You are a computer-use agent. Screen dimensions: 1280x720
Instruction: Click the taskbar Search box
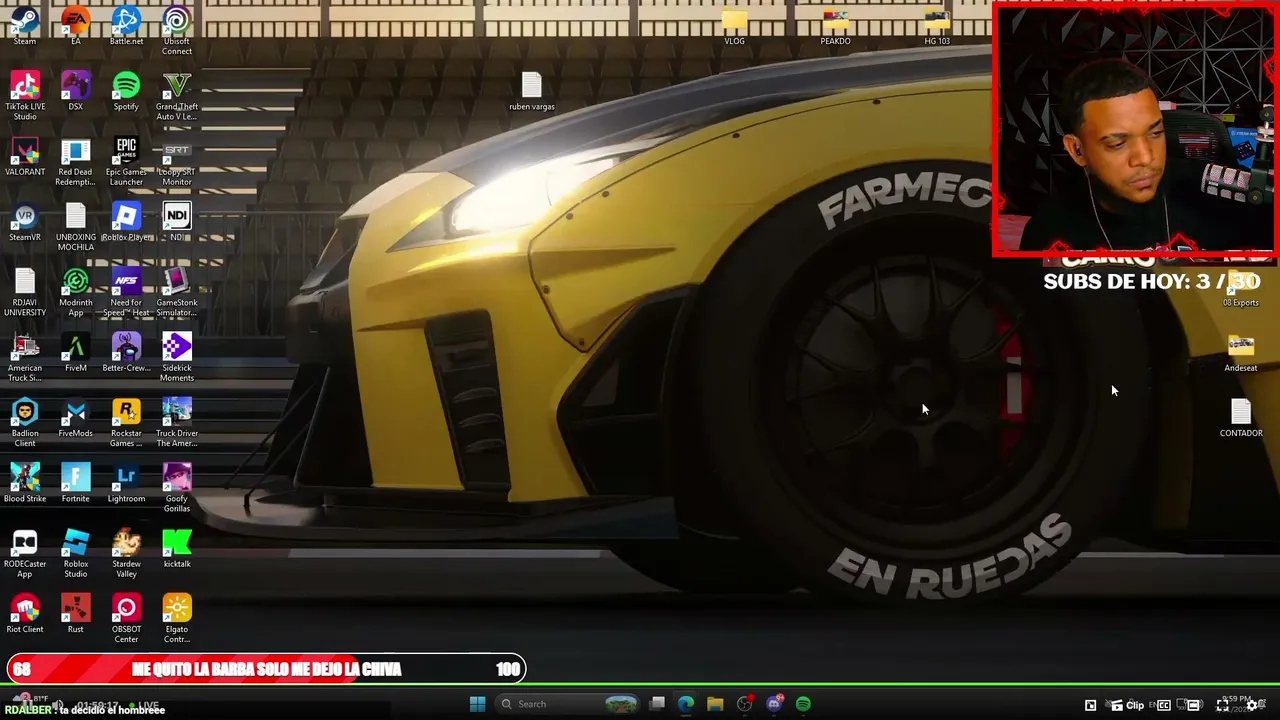[x=568, y=704]
